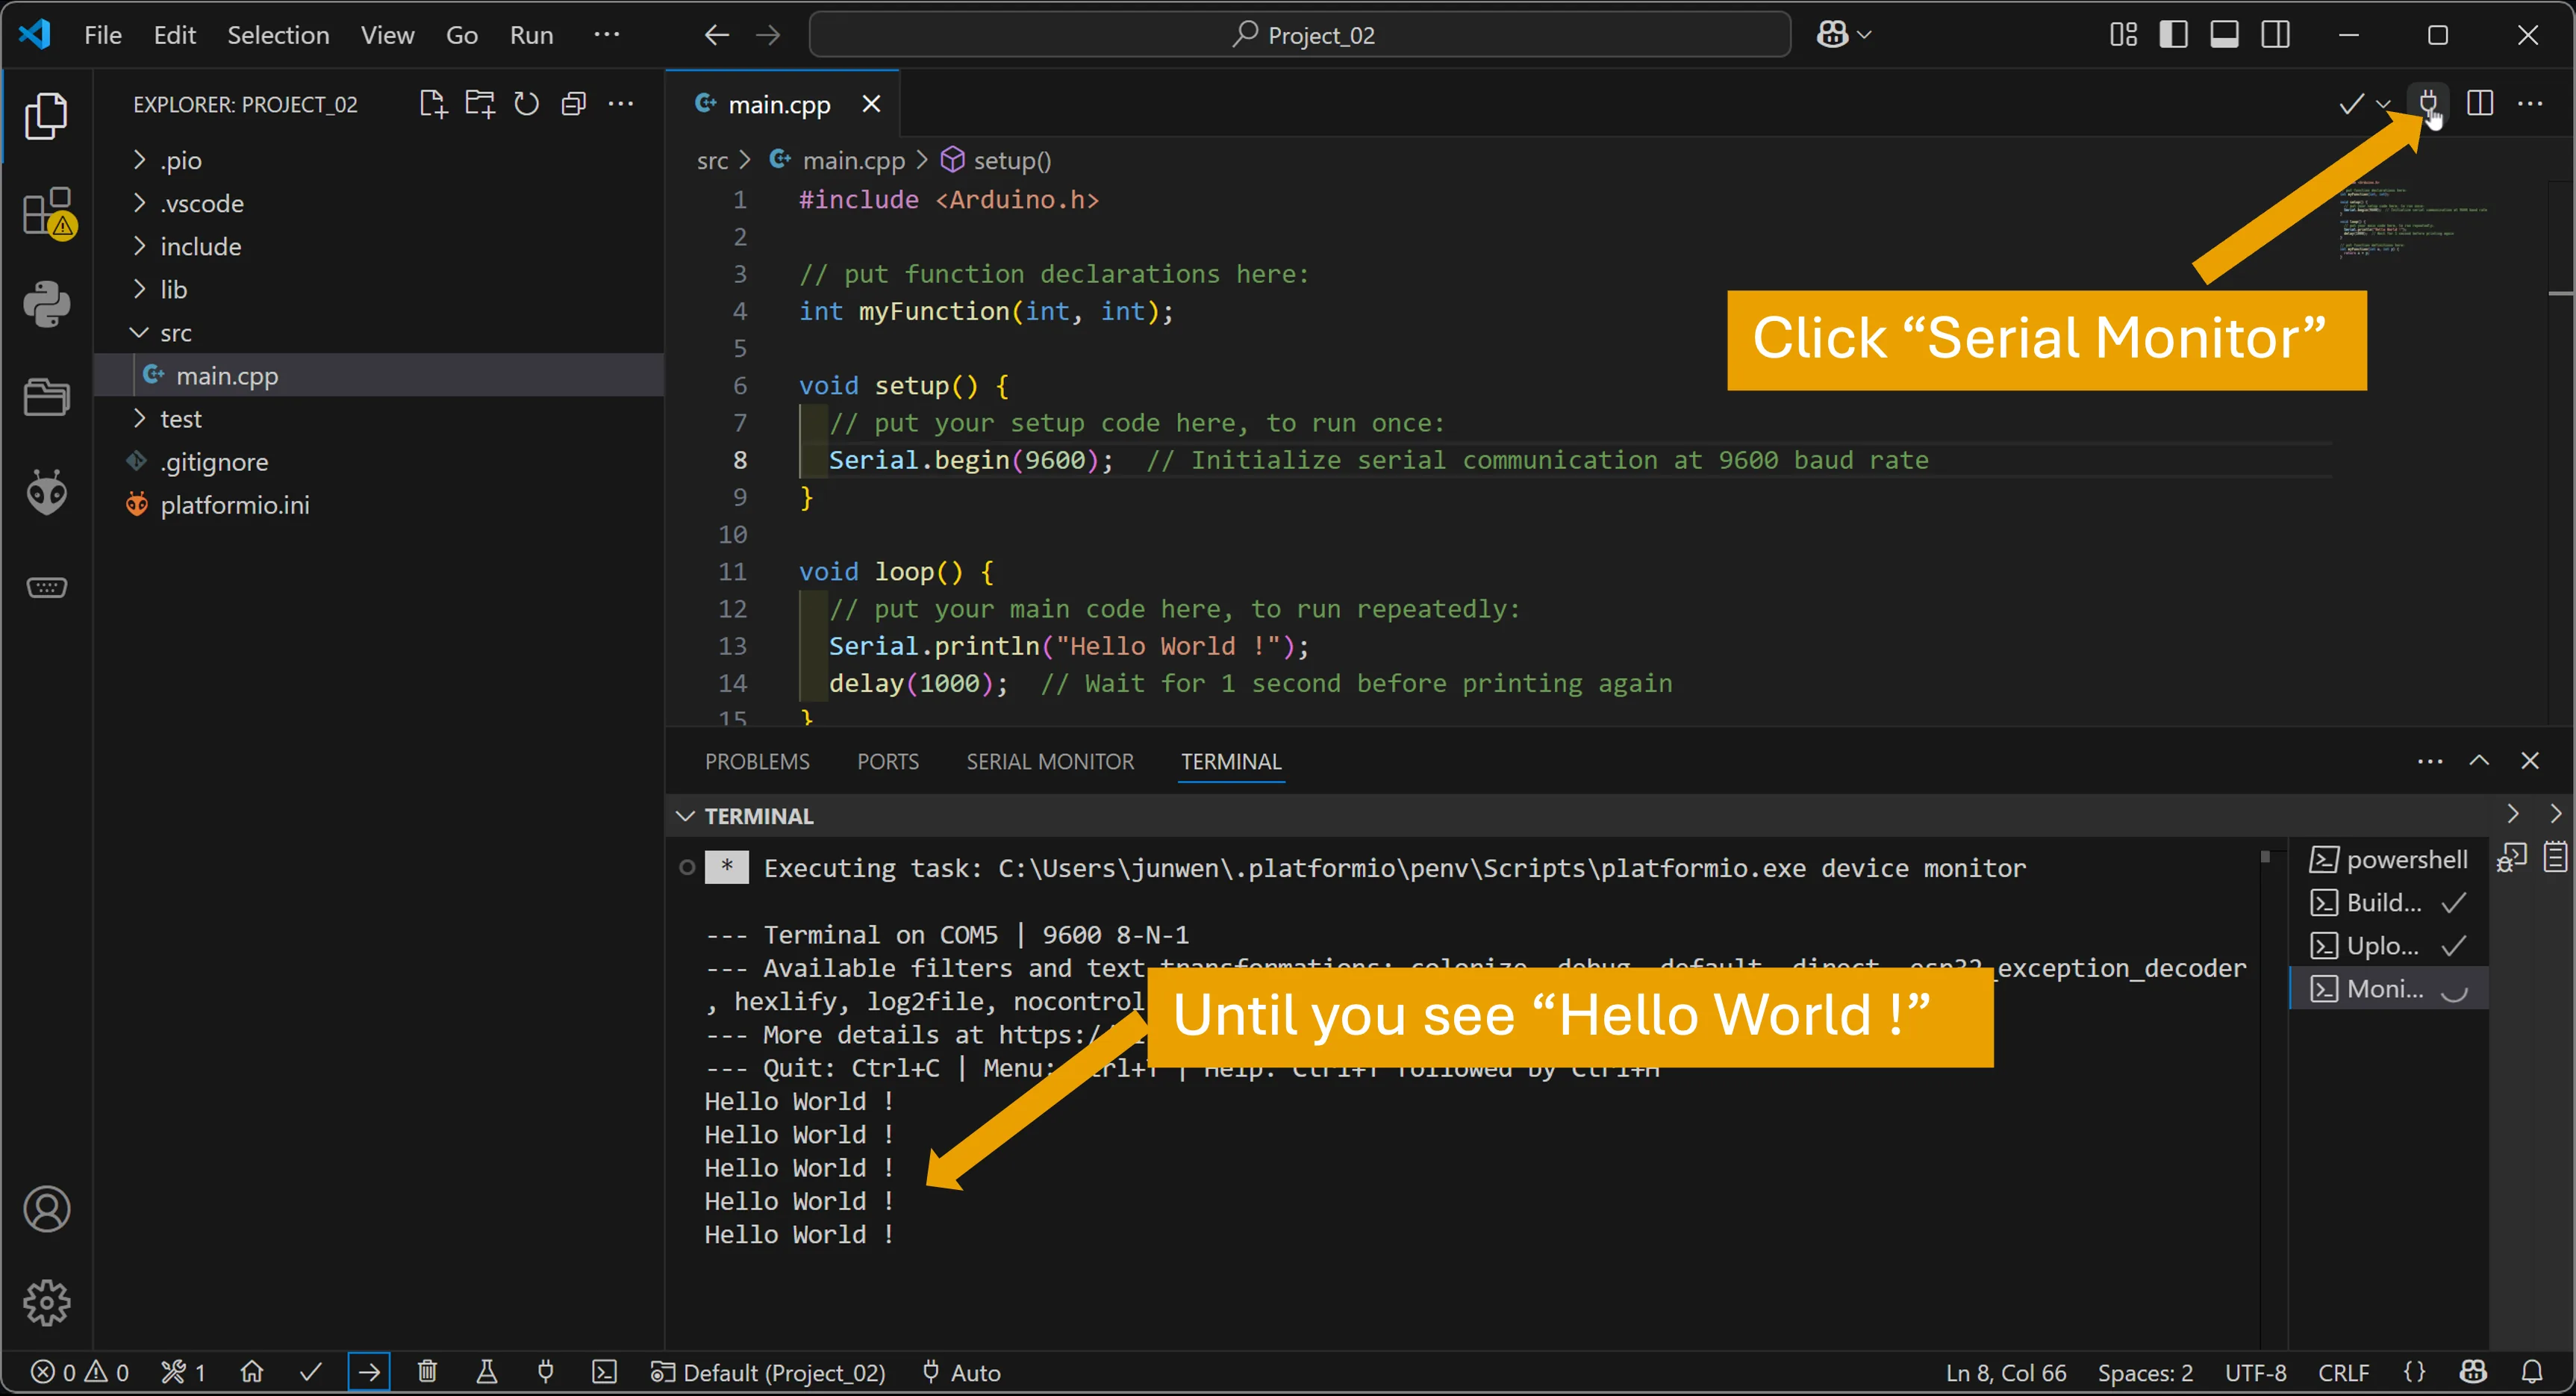Open the Project Manager folder icon in activity bar

coord(46,396)
